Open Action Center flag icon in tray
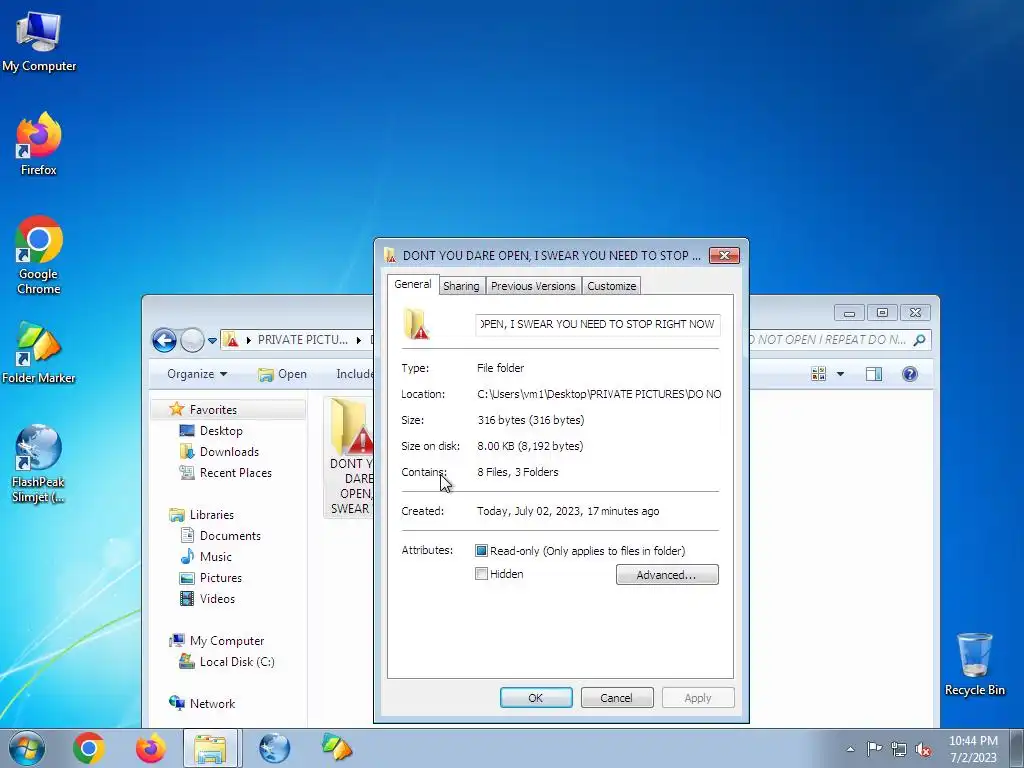This screenshot has width=1024, height=768. (874, 749)
